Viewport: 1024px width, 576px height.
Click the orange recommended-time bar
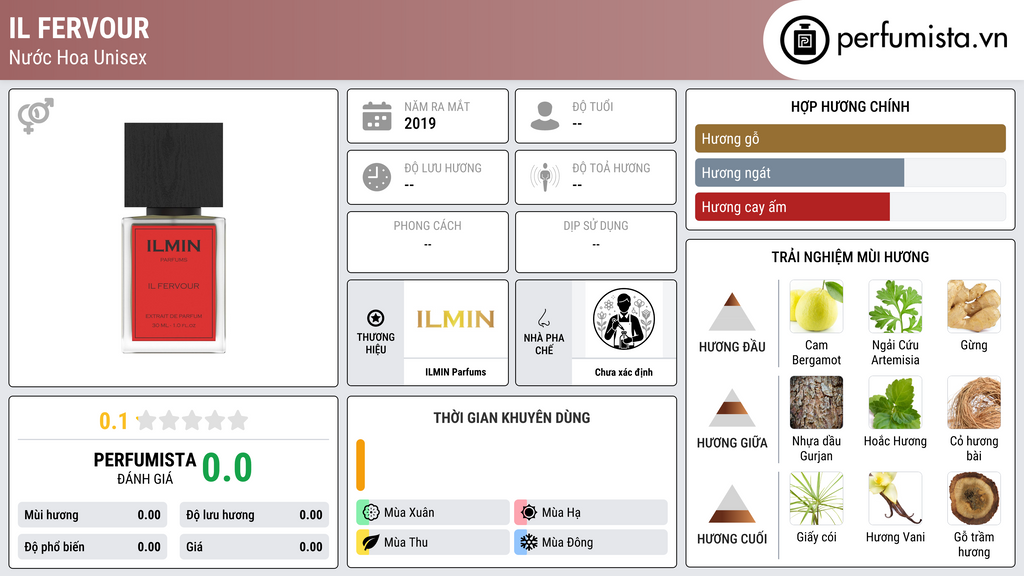(360, 465)
